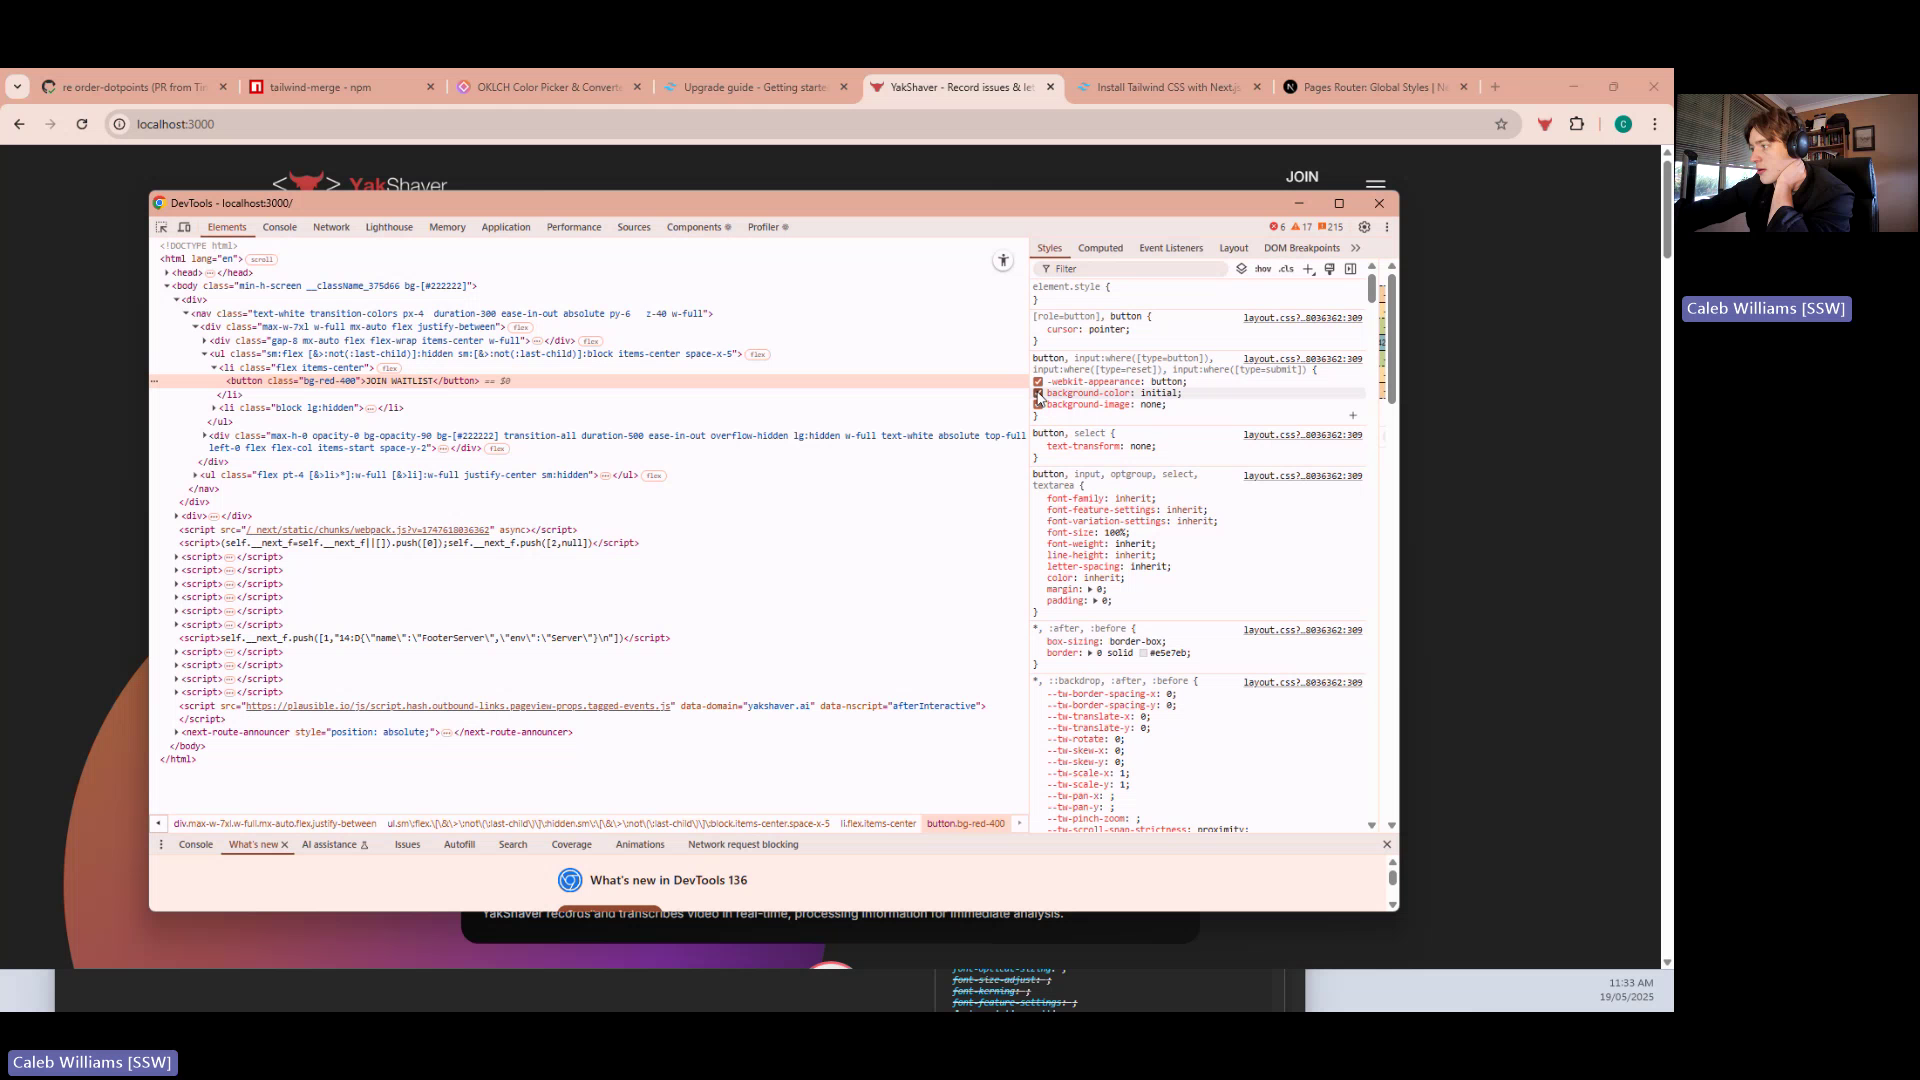1920x1080 pixels.
Task: Close the What's new drawer tab
Action: 284,845
